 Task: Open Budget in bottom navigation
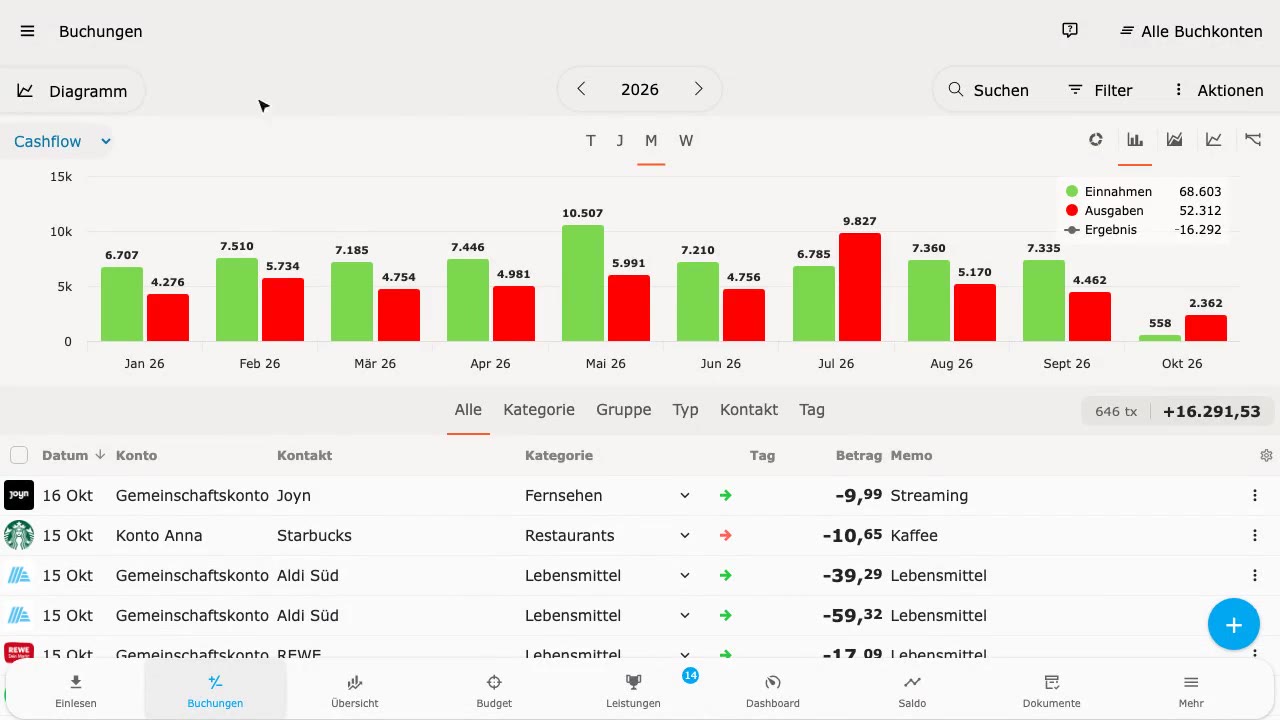(x=494, y=691)
